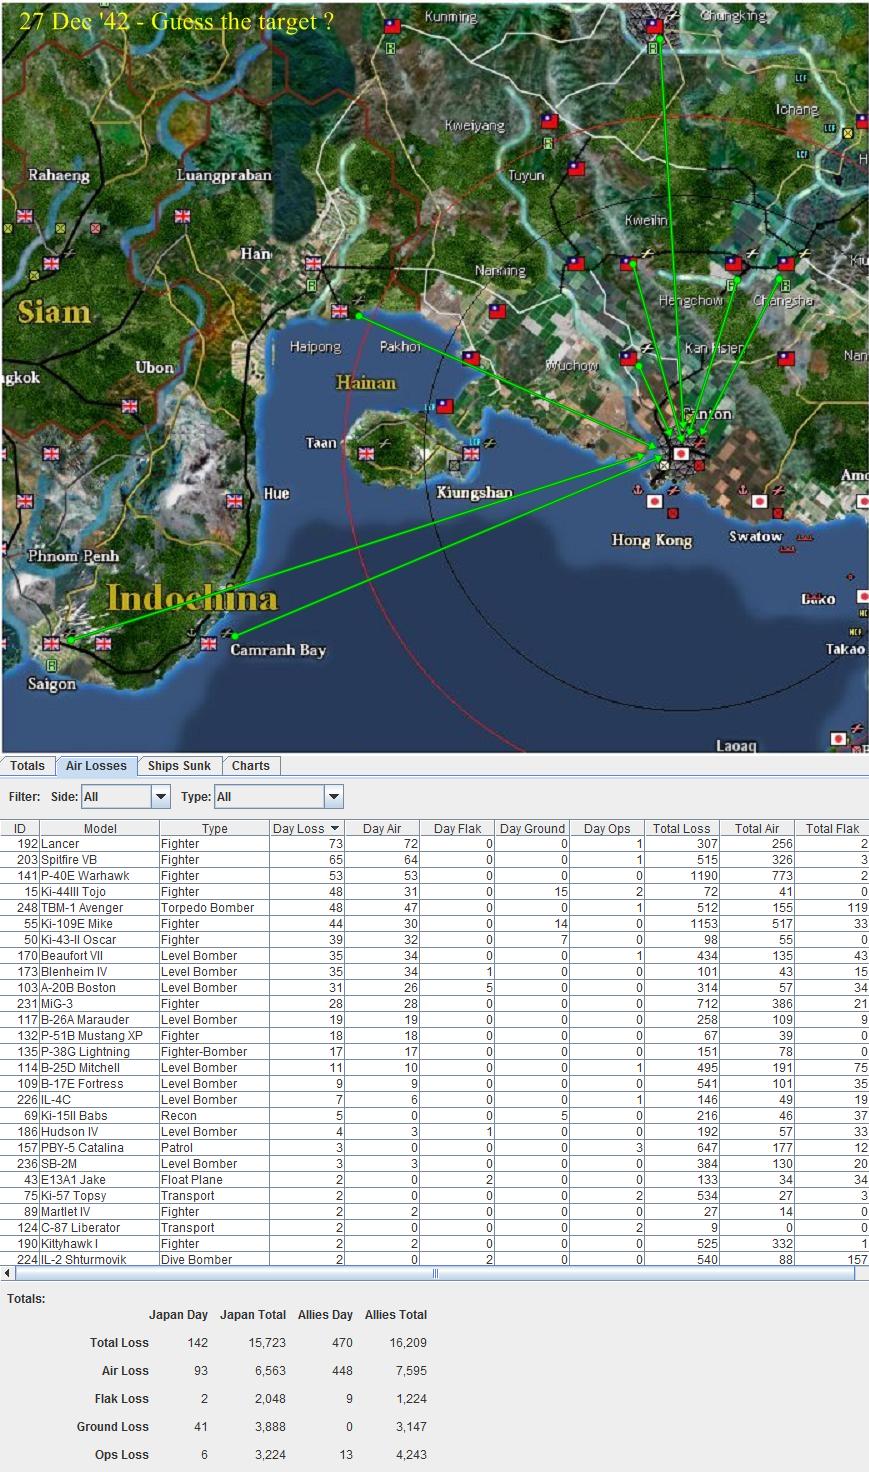This screenshot has height=1472, width=869.
Task: Click the Japanese flag at Hong Kong
Action: 654,501
